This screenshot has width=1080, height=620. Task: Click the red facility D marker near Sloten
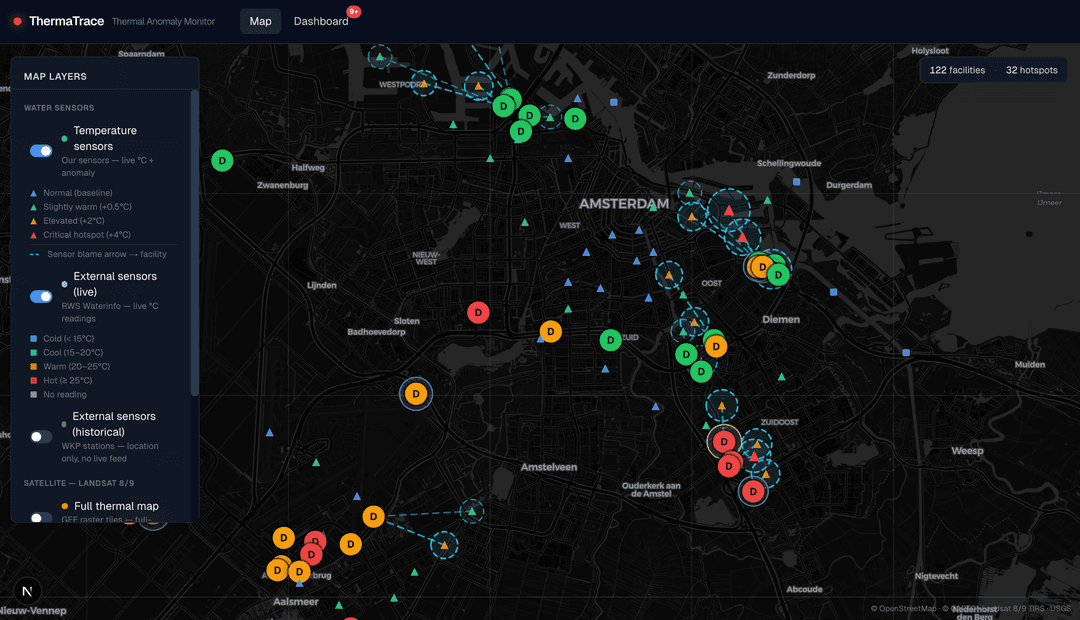click(x=478, y=312)
